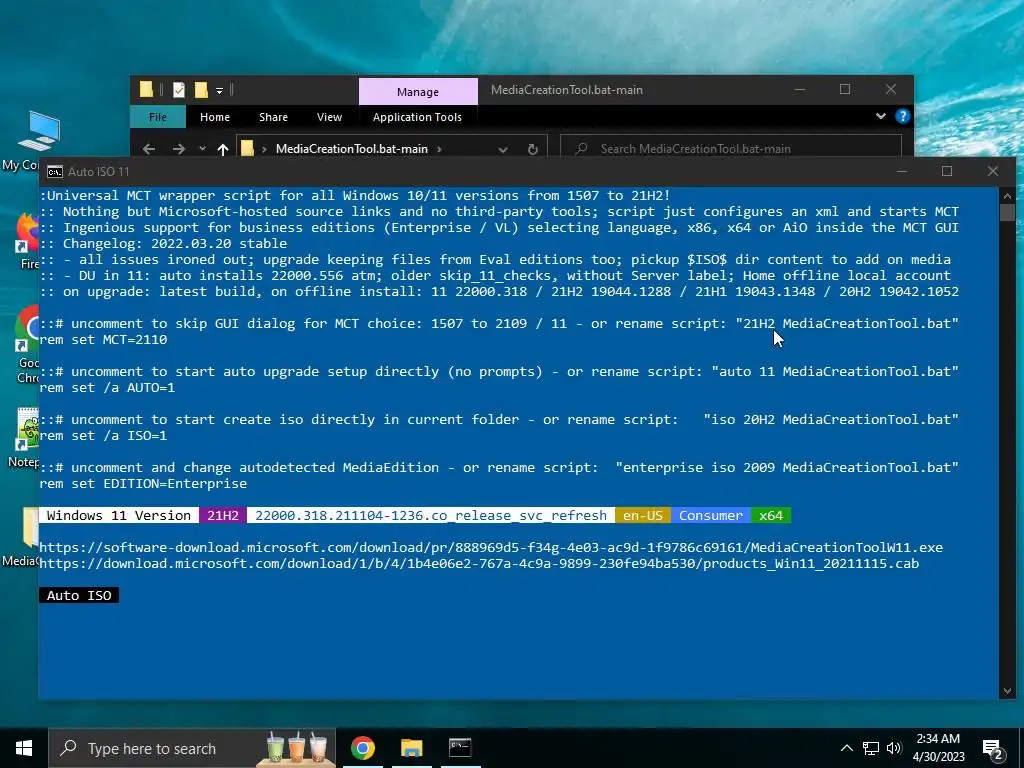Click the rem set /a AUTO=1 line
Image resolution: width=1024 pixels, height=768 pixels.
[107, 388]
